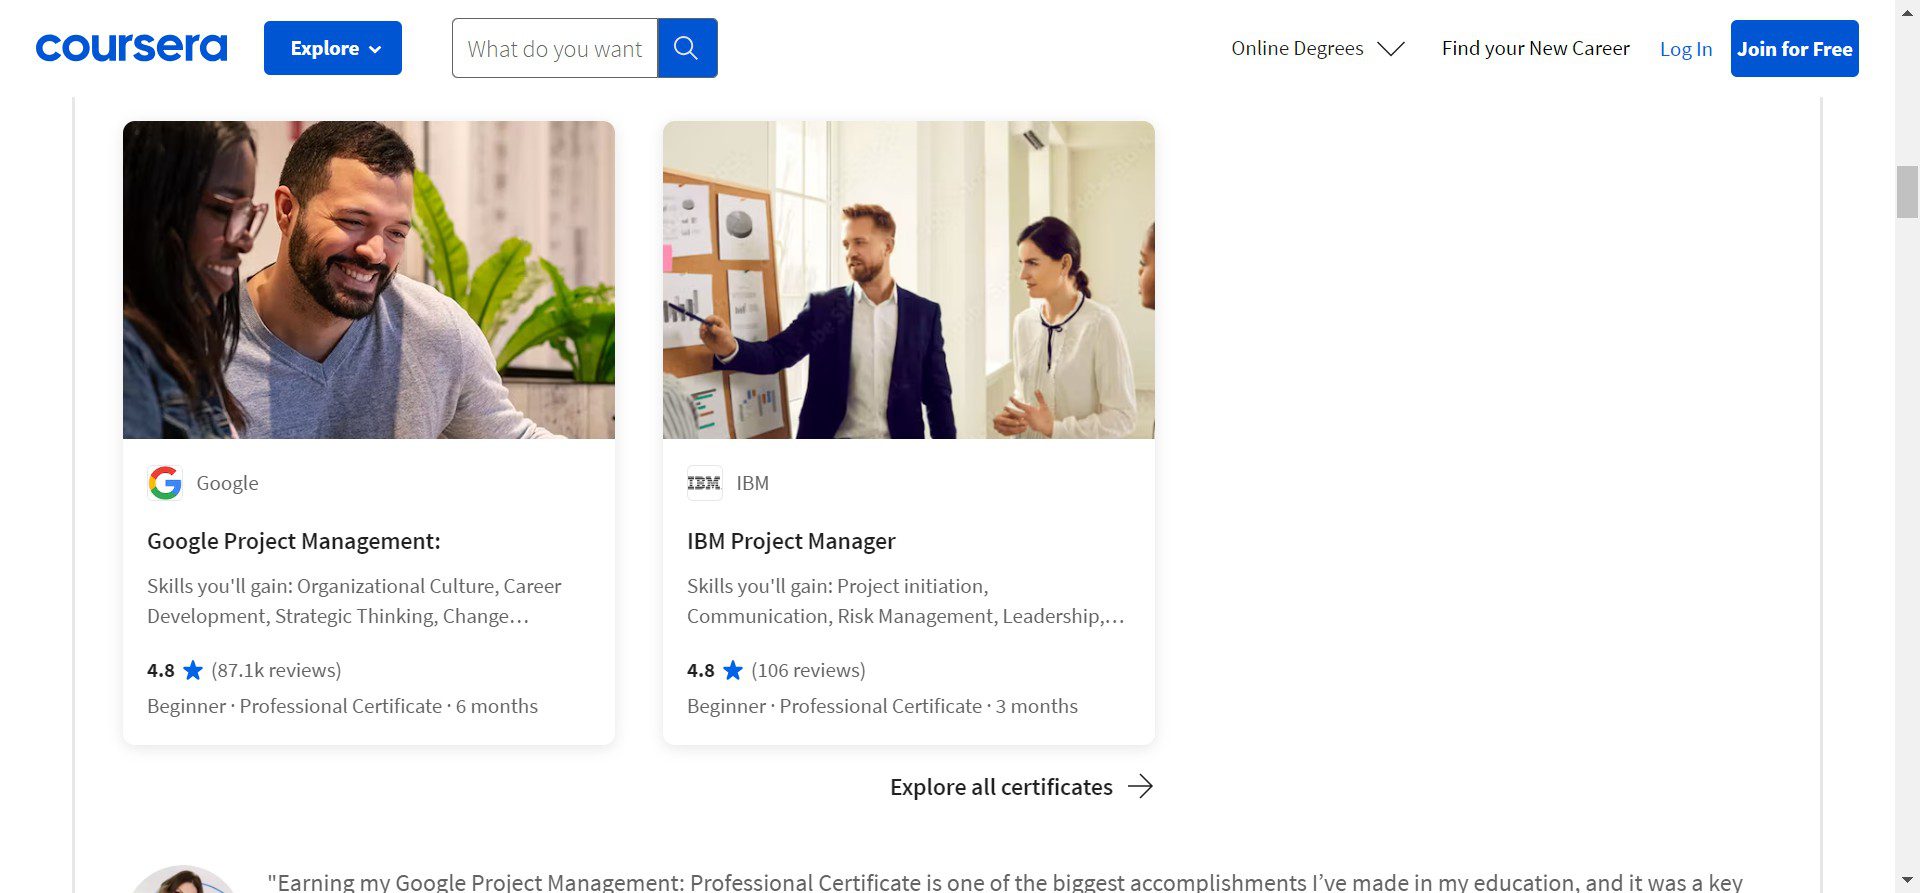
Task: Click the vertical scrollbar thumb
Action: (1907, 192)
